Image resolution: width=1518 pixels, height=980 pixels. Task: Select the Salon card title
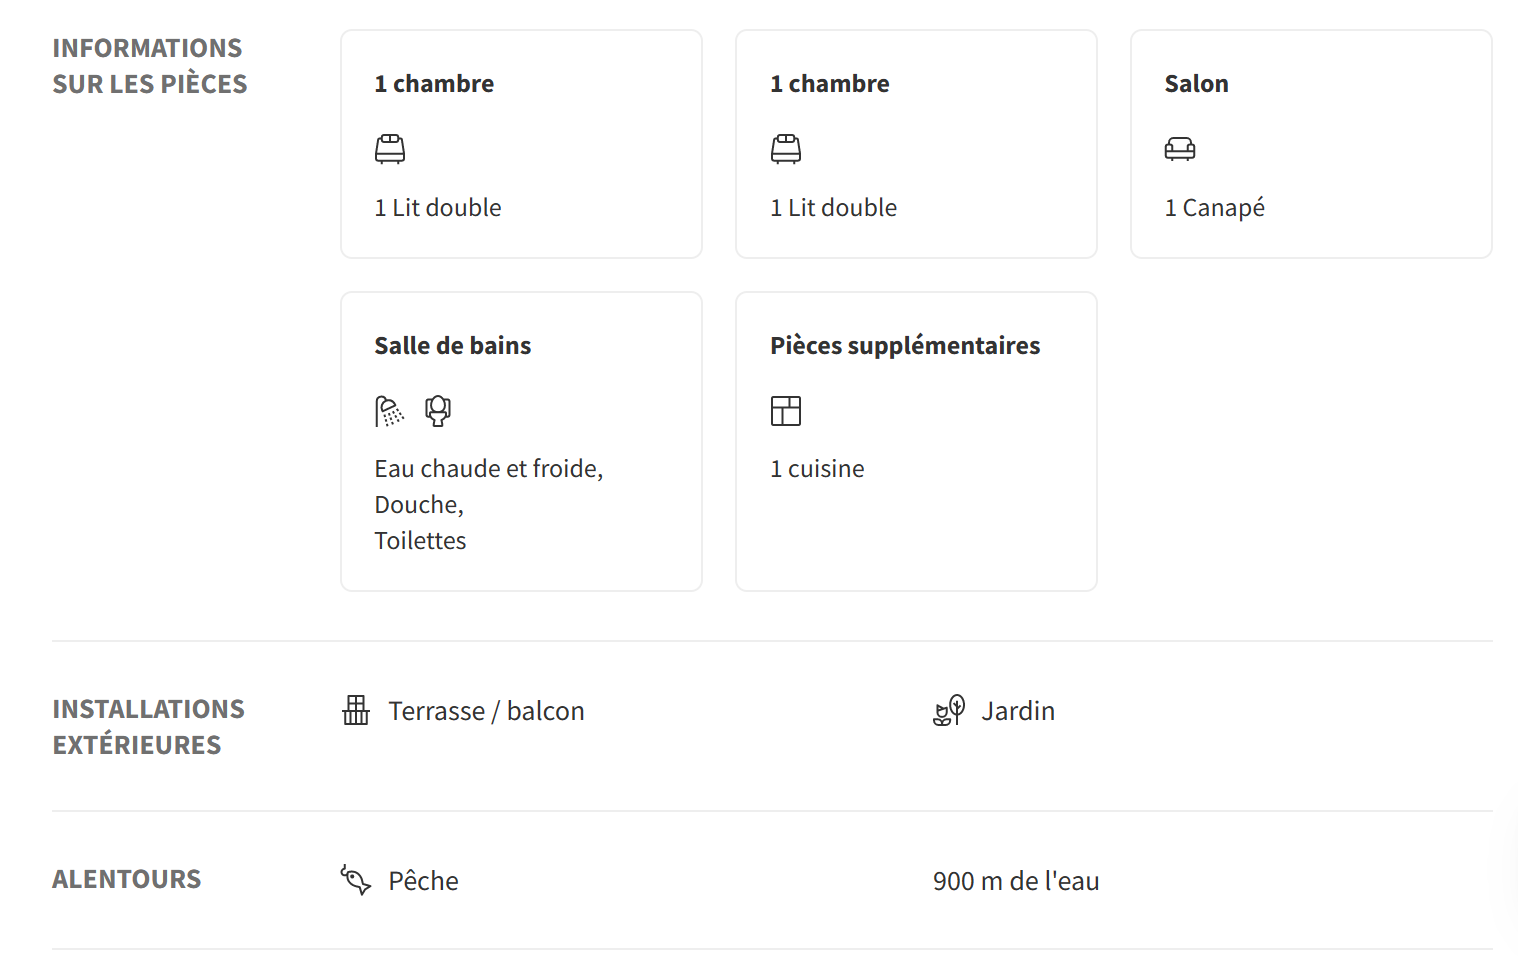1196,84
